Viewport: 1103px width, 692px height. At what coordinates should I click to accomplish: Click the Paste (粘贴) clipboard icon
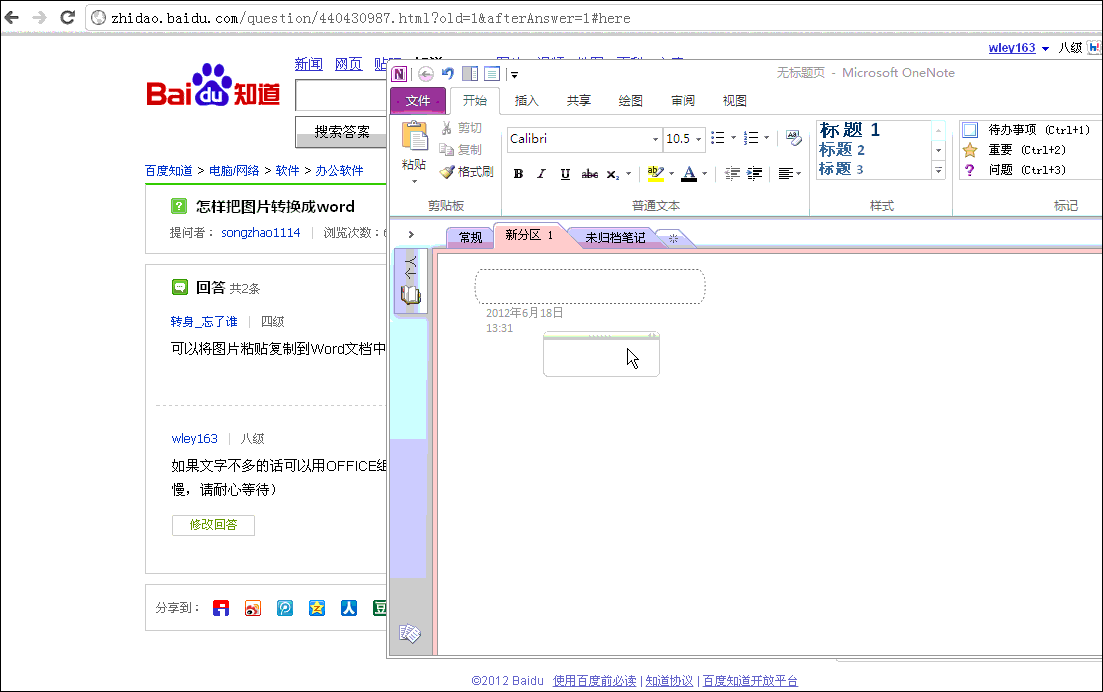pos(414,137)
